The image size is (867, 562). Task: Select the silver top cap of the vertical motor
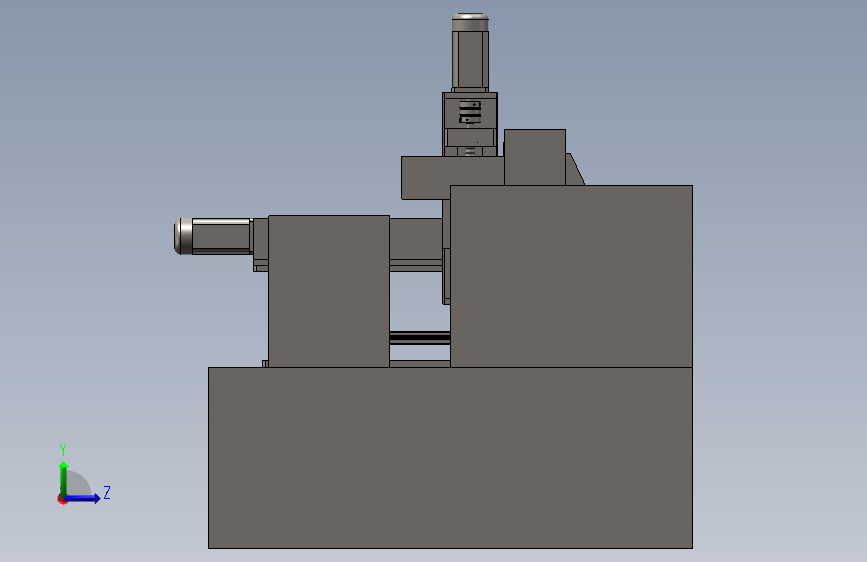pos(470,22)
